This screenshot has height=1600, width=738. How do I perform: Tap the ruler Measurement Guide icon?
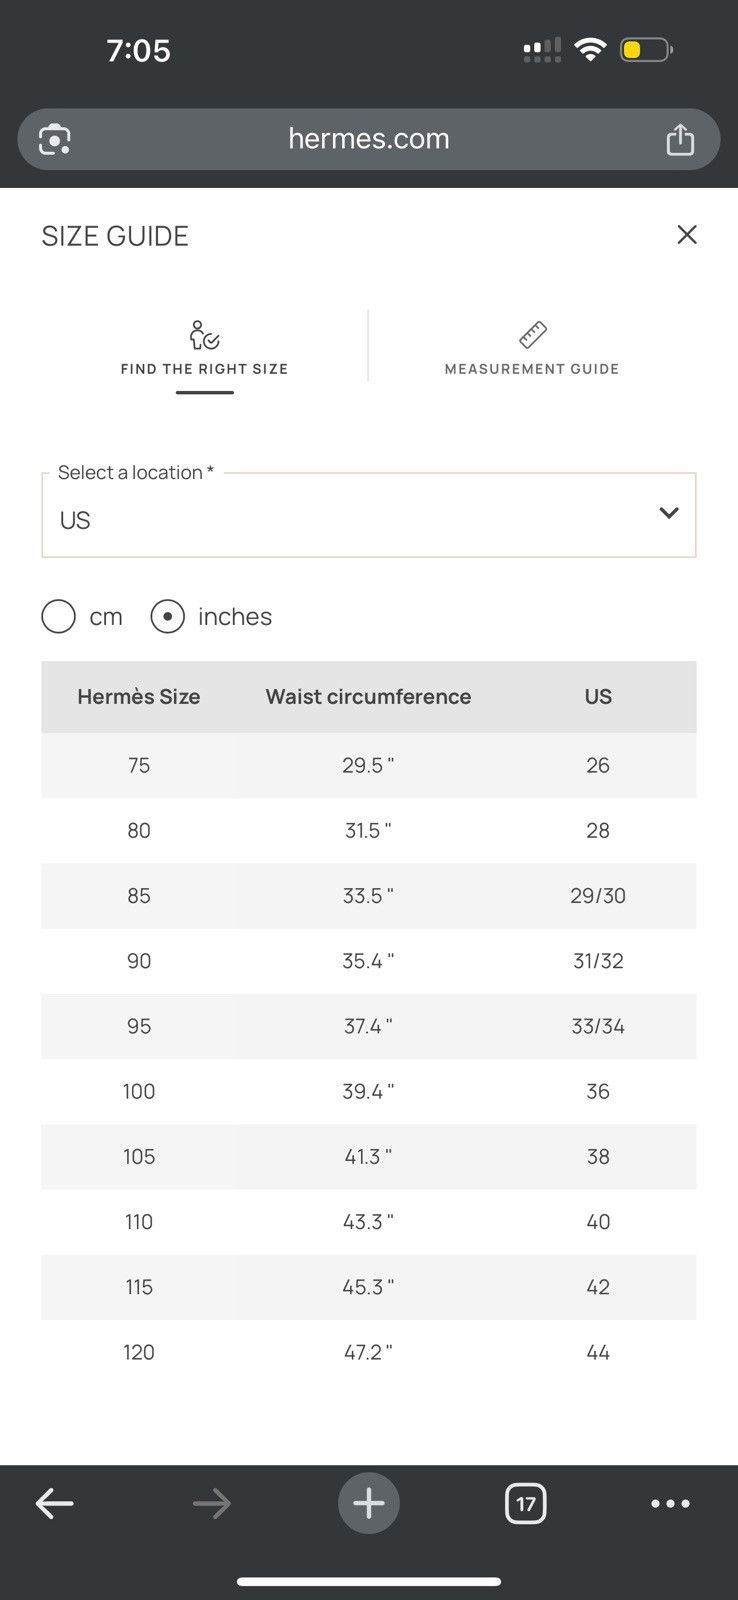[532, 335]
